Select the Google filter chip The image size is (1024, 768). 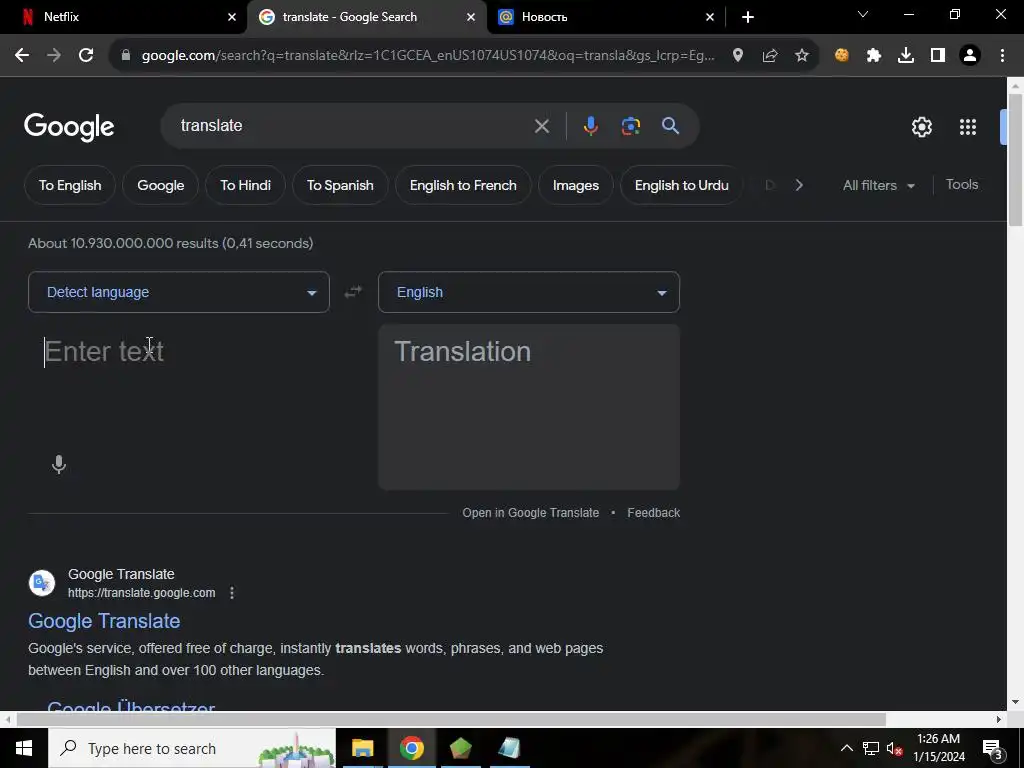161,185
